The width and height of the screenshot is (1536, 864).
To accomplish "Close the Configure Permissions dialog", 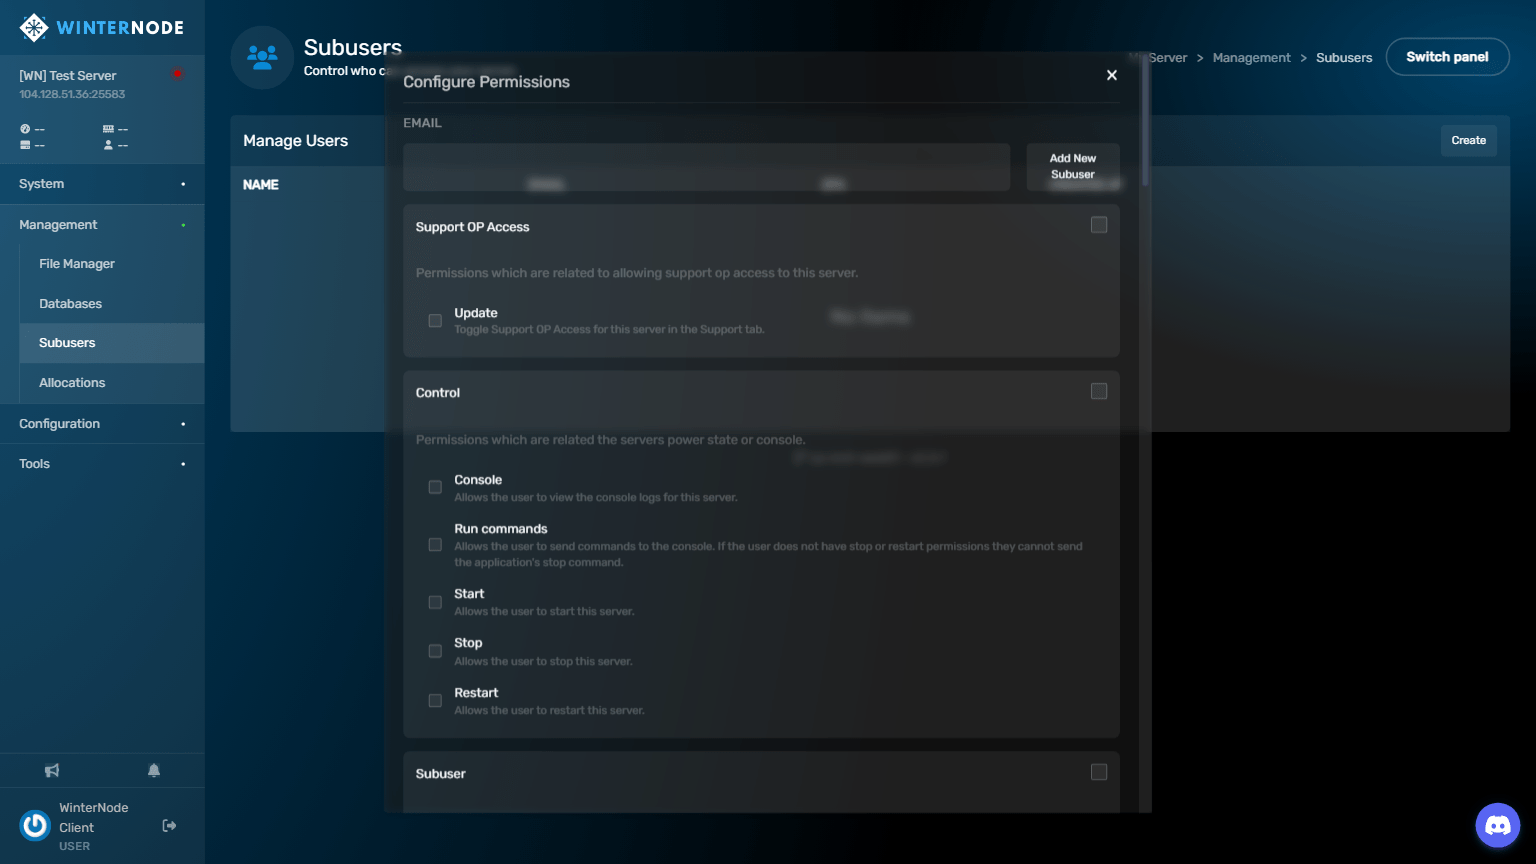I will click(1111, 75).
